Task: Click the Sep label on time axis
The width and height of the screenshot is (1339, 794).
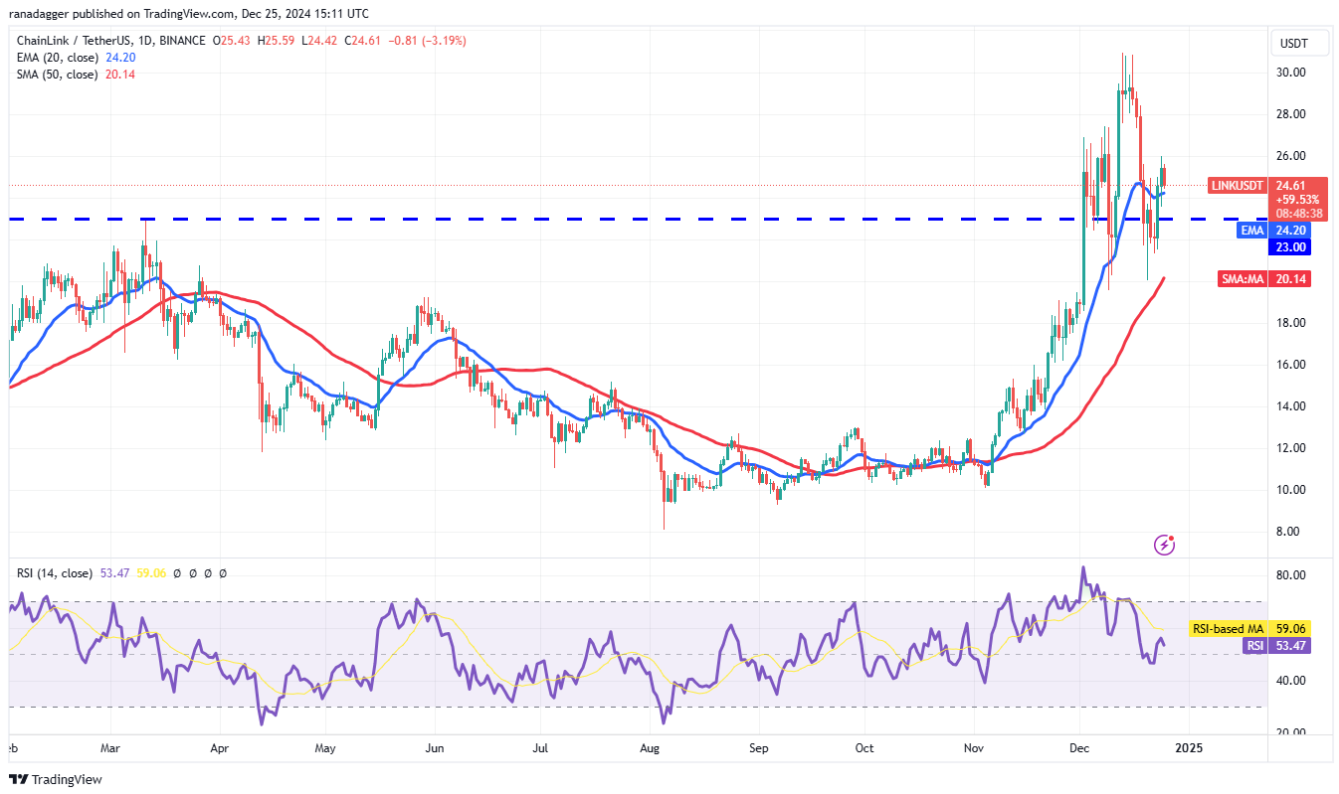Action: click(x=758, y=748)
